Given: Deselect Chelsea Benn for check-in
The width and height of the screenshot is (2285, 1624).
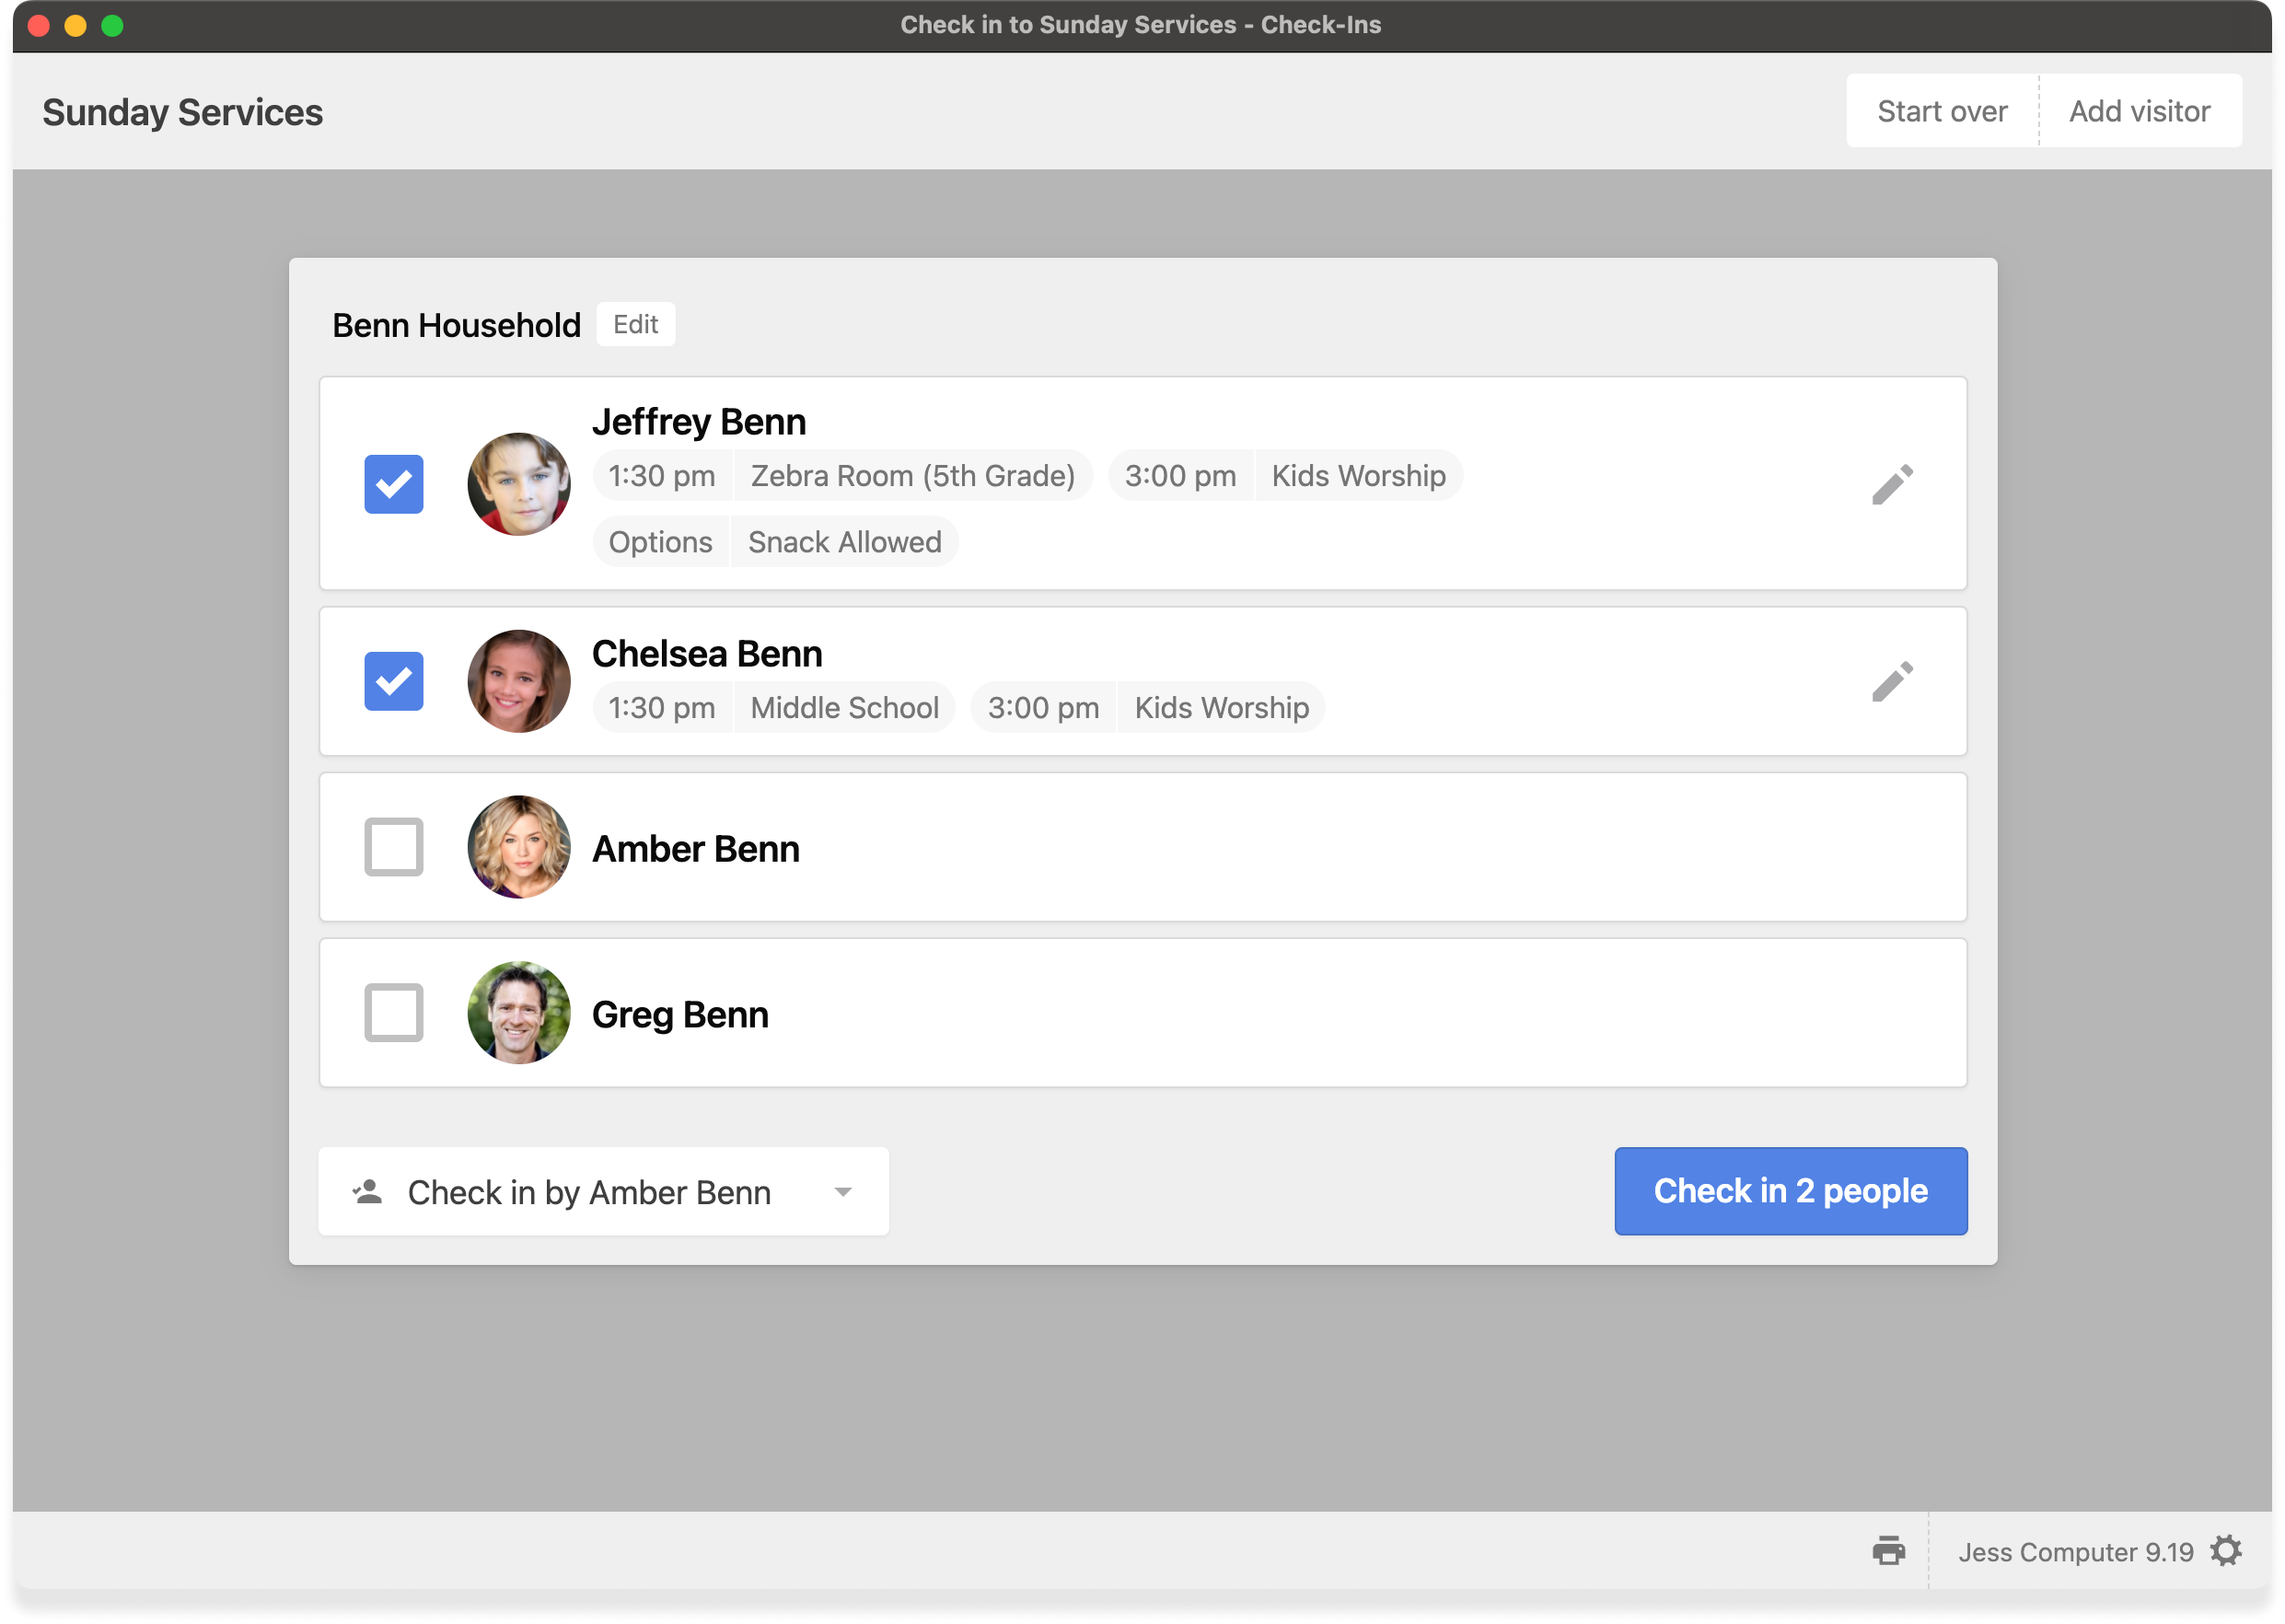Looking at the screenshot, I should click(x=394, y=681).
